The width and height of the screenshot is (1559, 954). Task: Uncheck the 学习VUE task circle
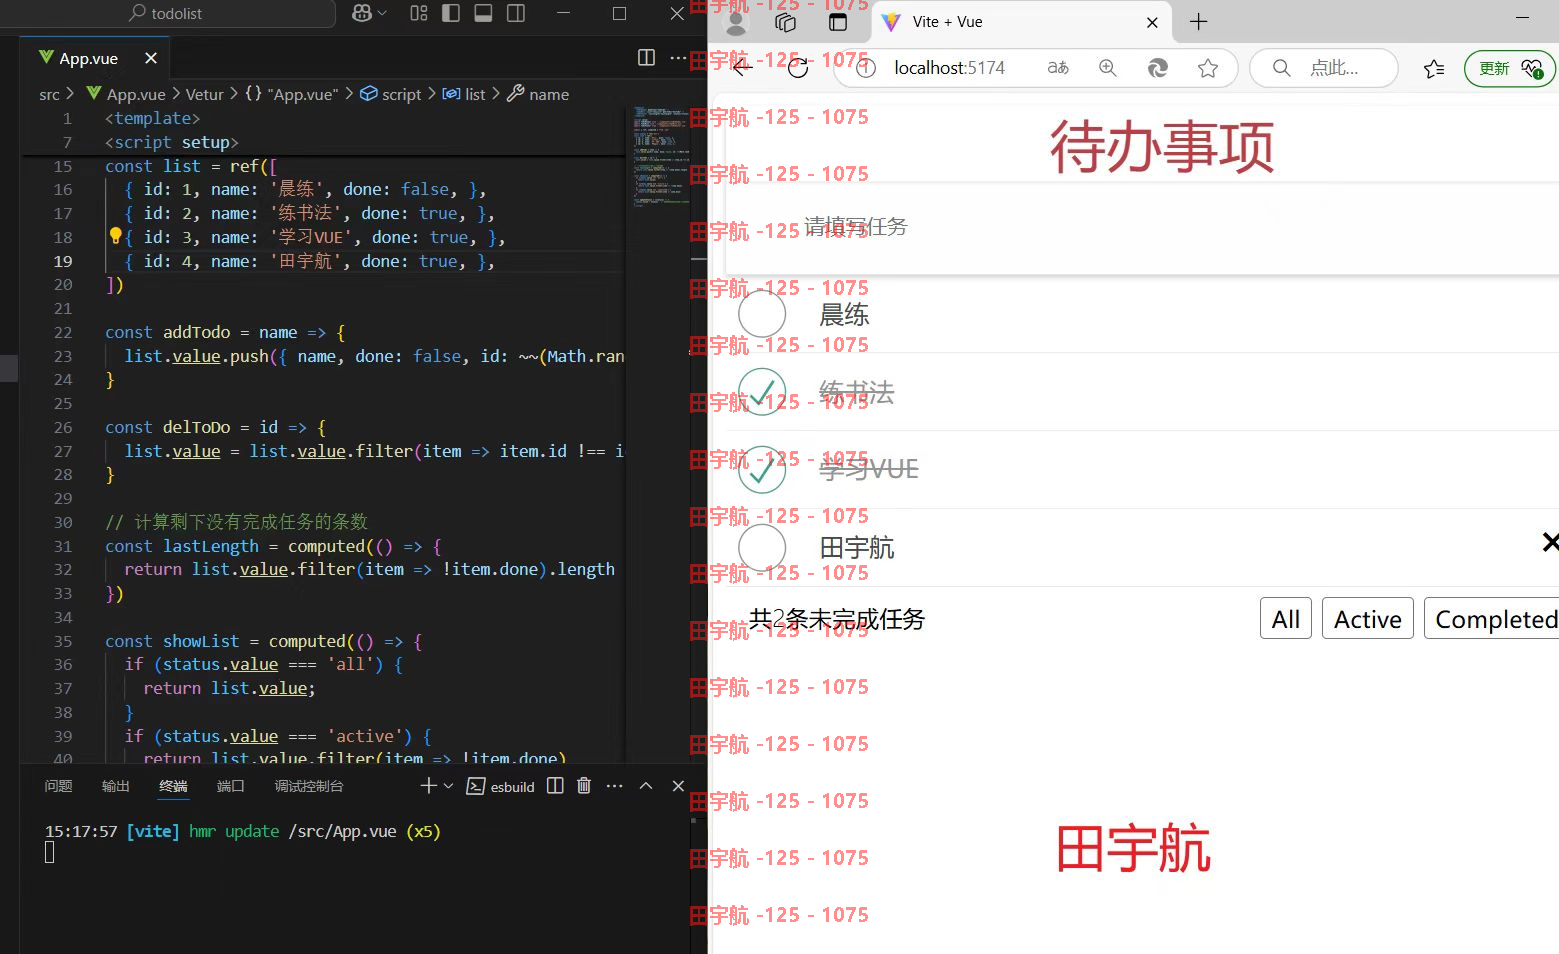(x=762, y=470)
